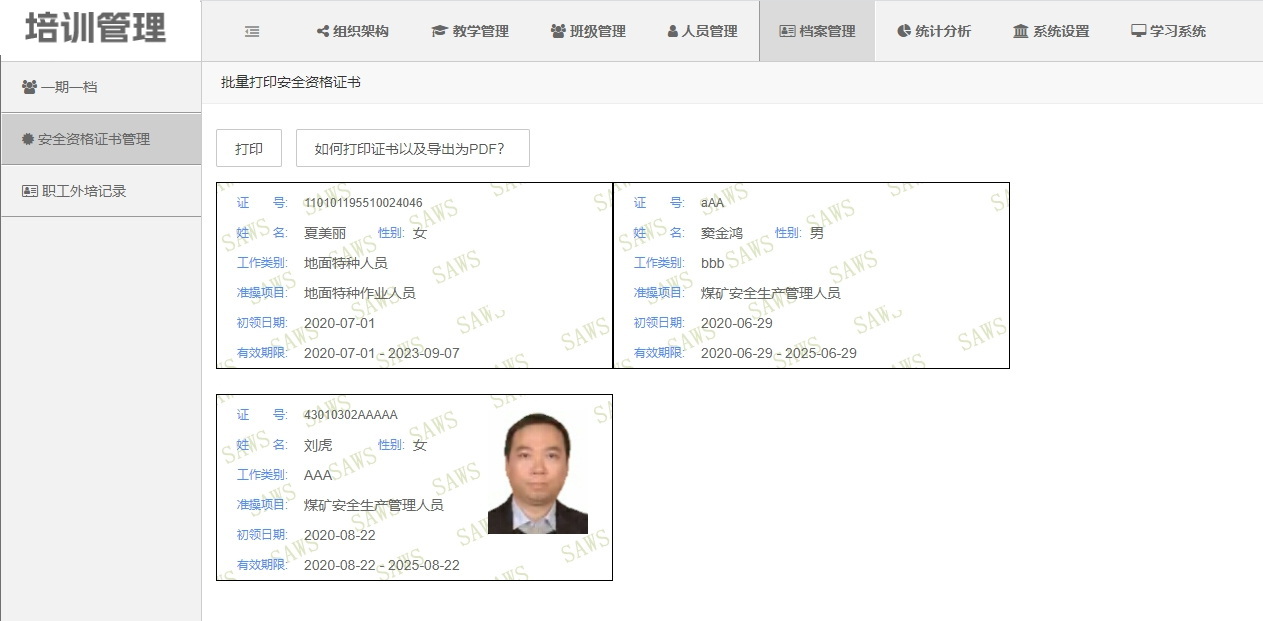Screen dimensions: 1263x621
Task: Open the 档案管理 tab
Action: 817,31
